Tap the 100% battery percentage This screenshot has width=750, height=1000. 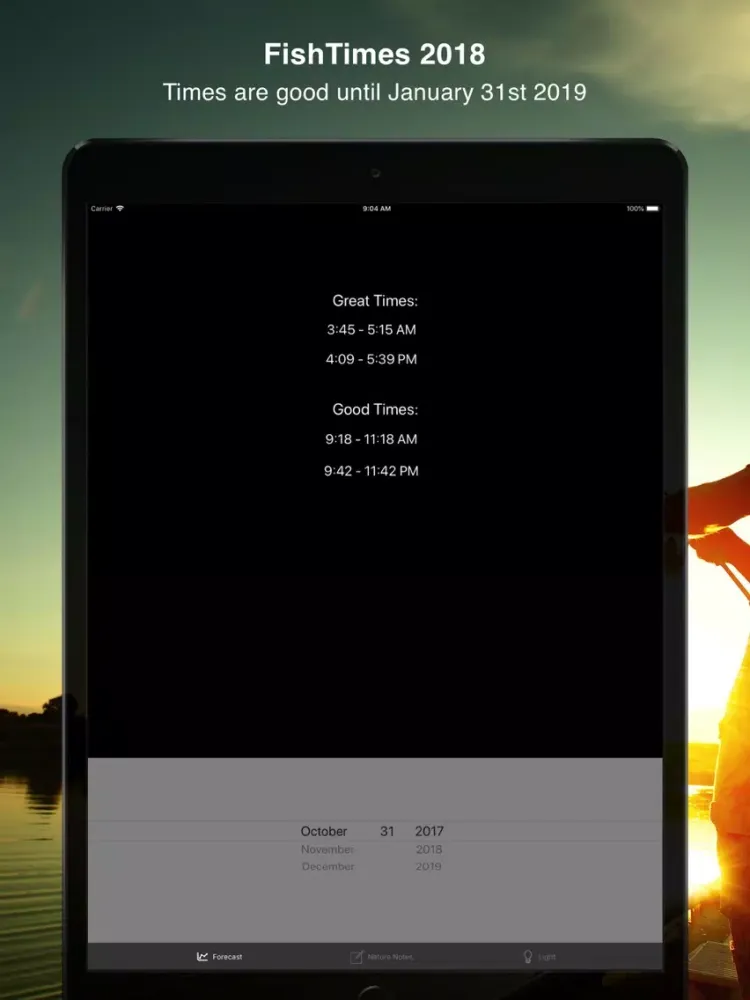(x=635, y=209)
